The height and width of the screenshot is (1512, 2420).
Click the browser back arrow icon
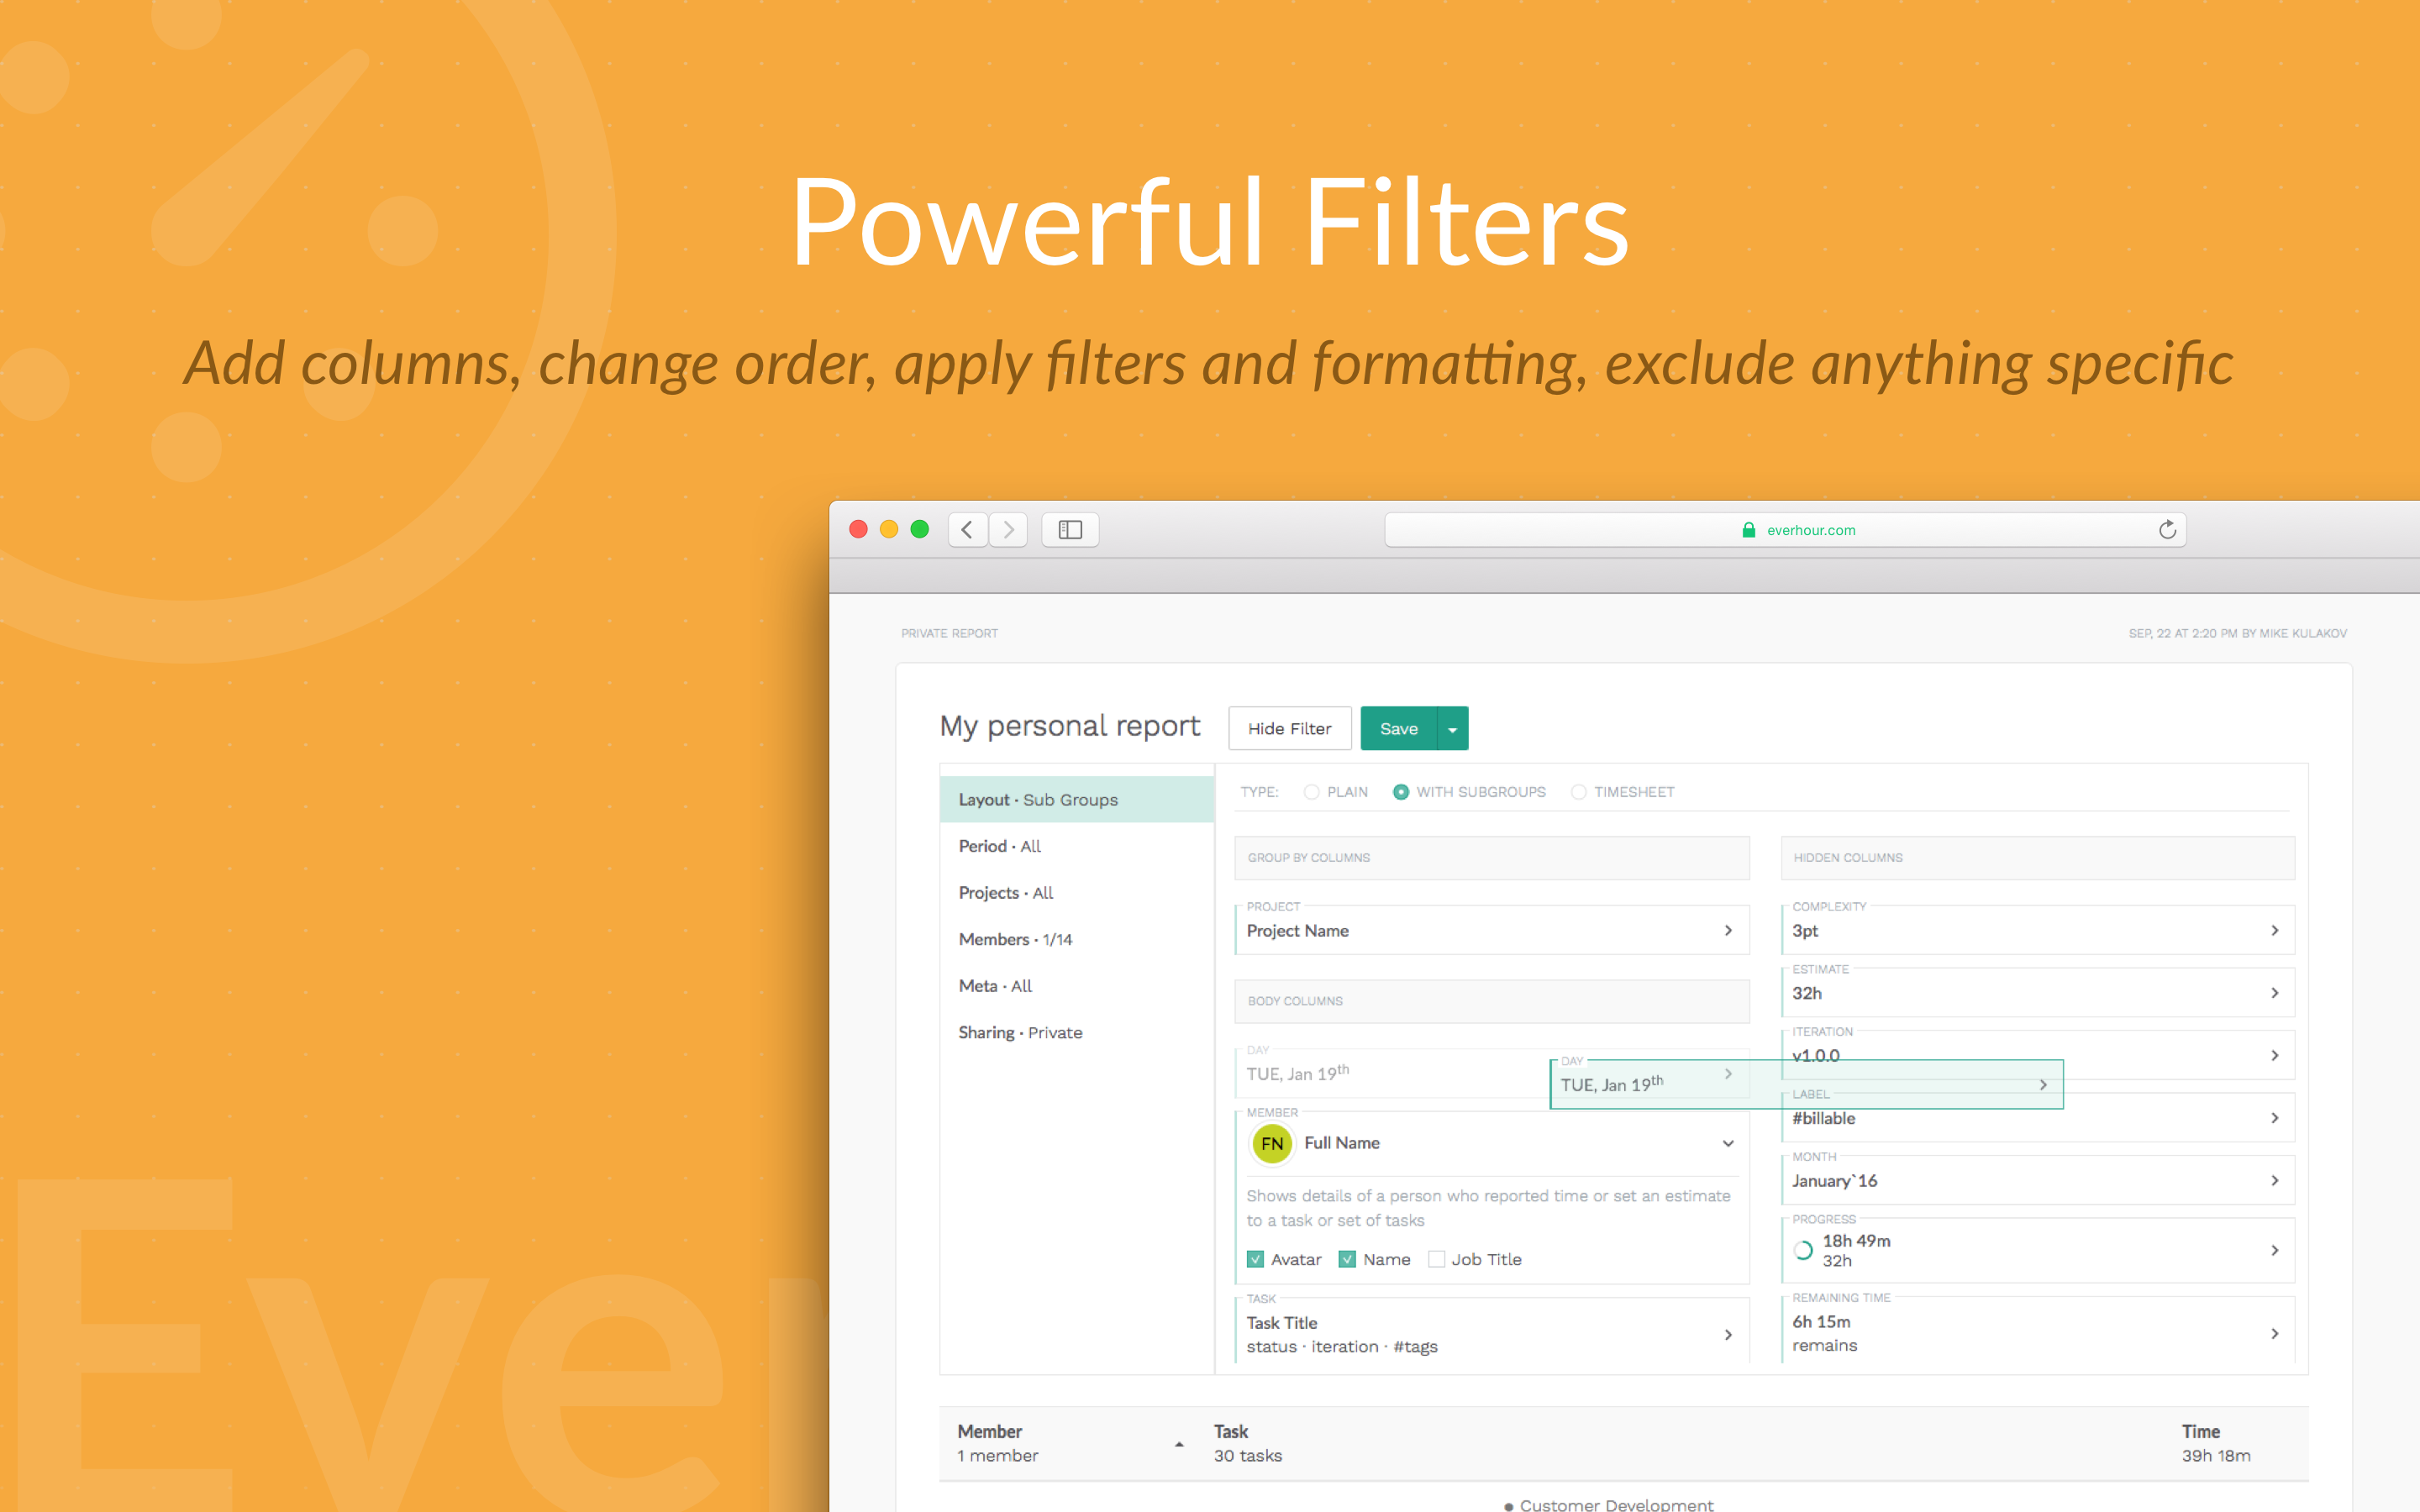pyautogui.click(x=967, y=530)
